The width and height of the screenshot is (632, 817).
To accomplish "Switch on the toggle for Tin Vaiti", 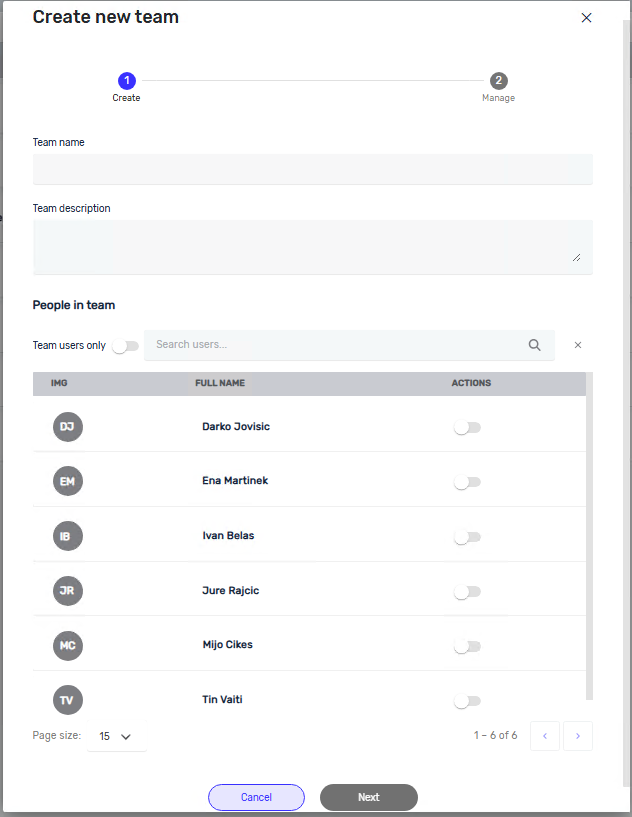I will pos(467,701).
